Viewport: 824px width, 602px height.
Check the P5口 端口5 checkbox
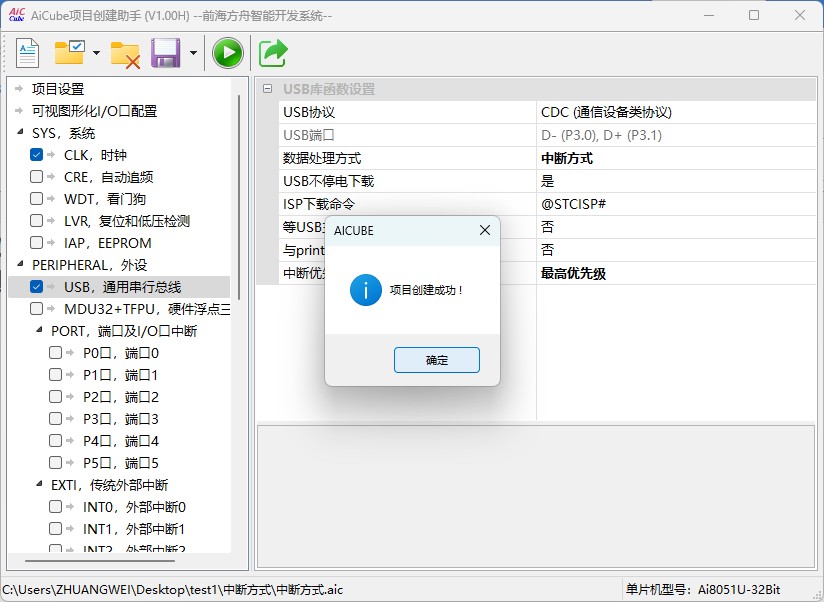click(x=55, y=463)
